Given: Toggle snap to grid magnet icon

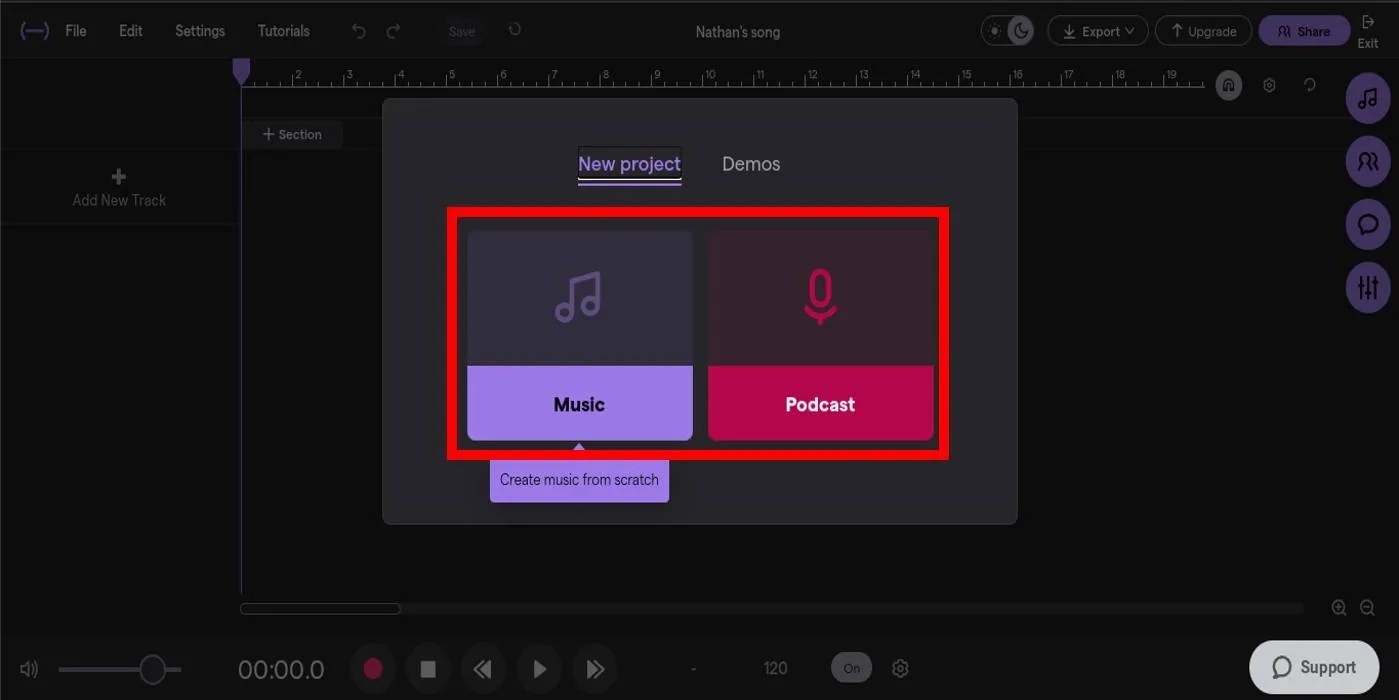Looking at the screenshot, I should 1228,85.
